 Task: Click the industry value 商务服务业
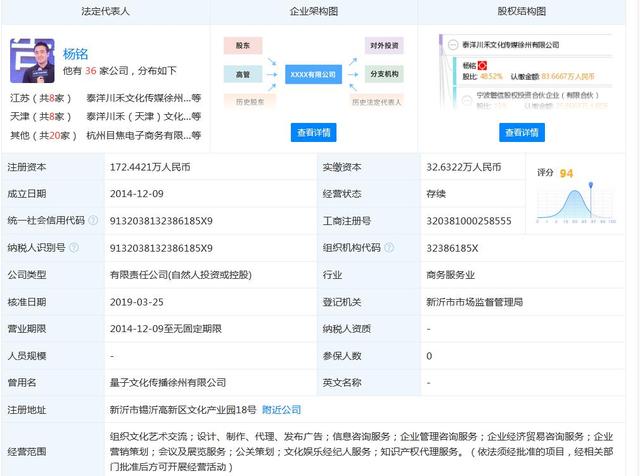[x=450, y=275]
